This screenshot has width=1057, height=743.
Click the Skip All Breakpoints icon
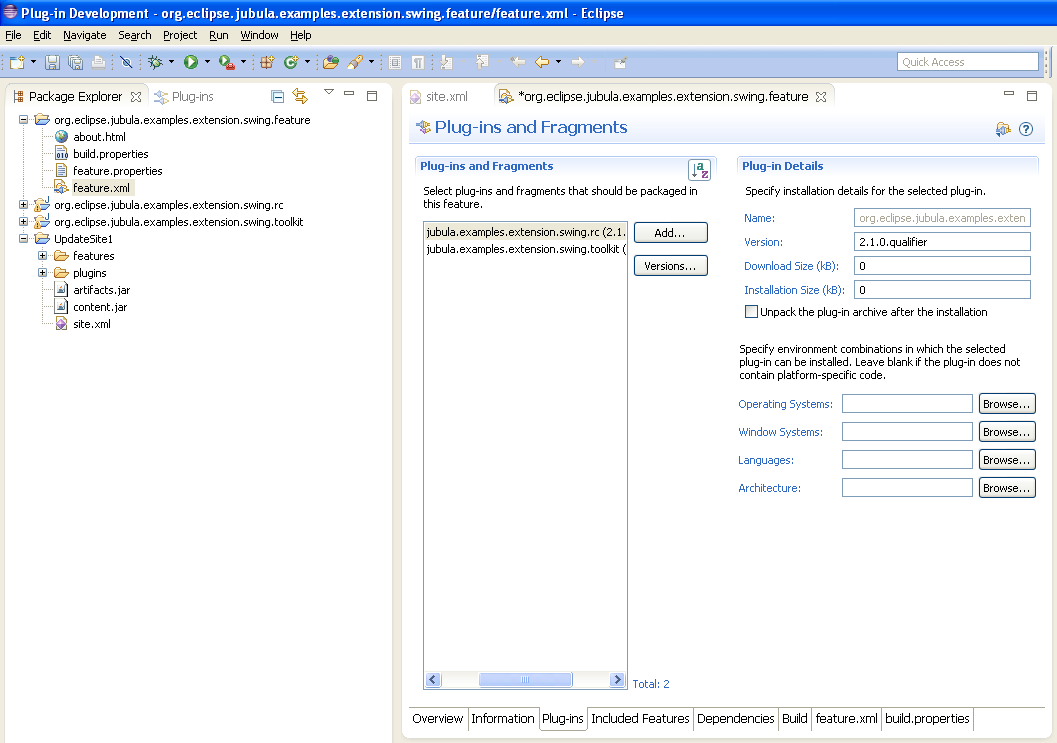click(126, 62)
